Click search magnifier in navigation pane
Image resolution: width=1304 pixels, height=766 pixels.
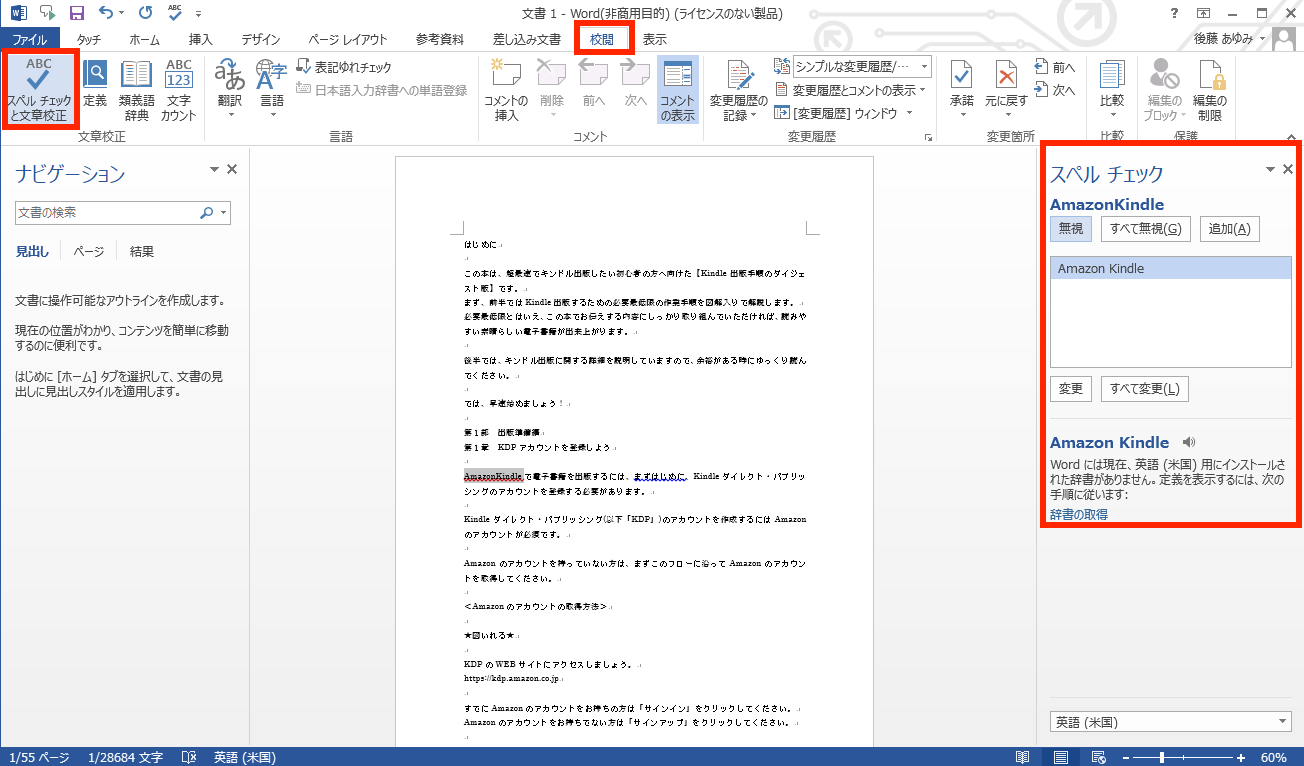(x=206, y=212)
